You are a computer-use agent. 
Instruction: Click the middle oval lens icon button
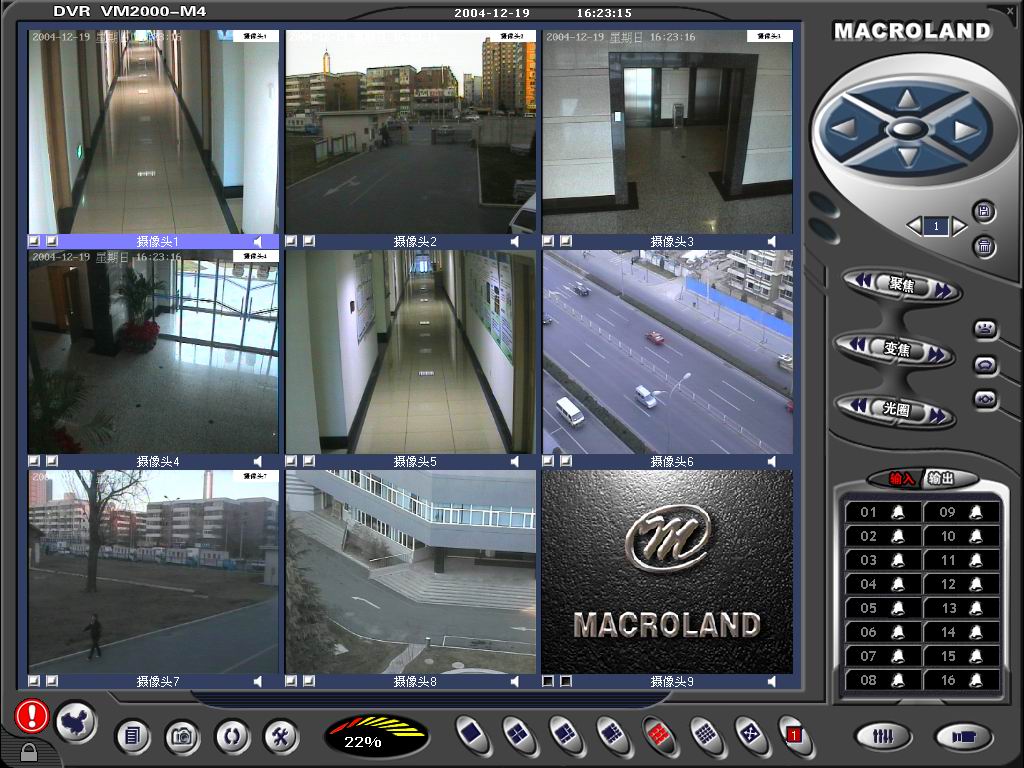[985, 364]
